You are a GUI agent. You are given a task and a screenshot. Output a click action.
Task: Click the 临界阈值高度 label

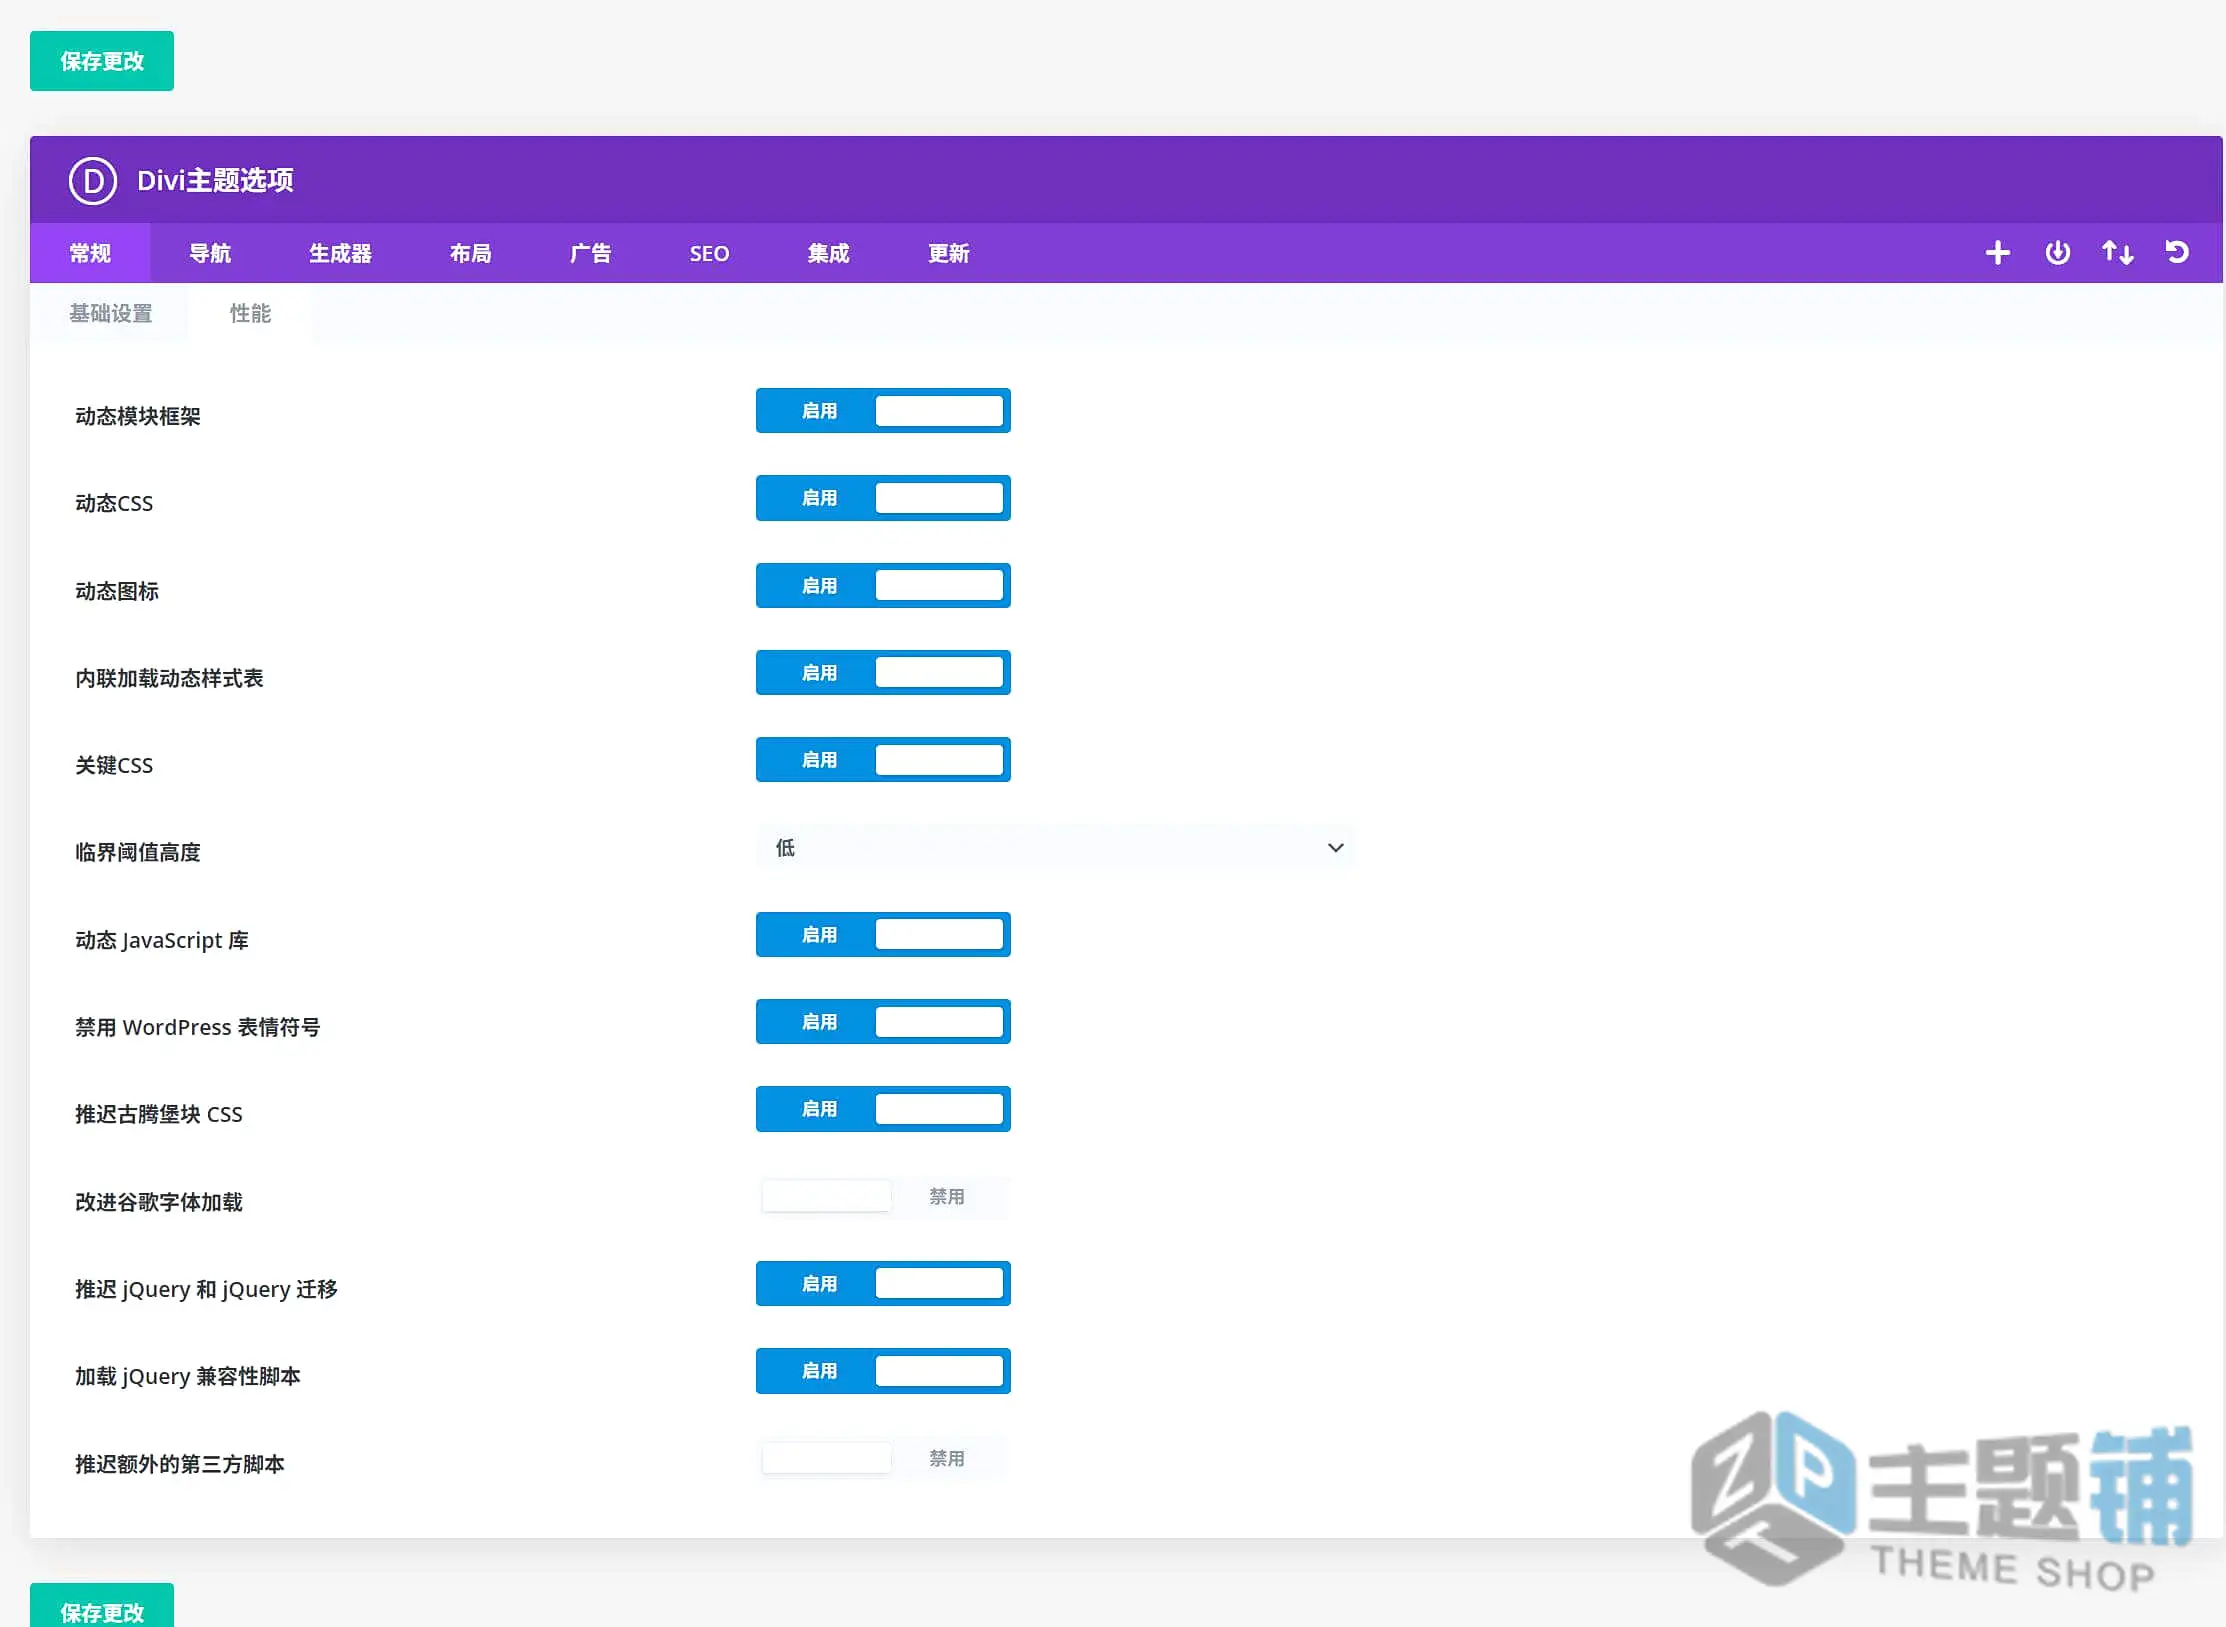coord(138,852)
